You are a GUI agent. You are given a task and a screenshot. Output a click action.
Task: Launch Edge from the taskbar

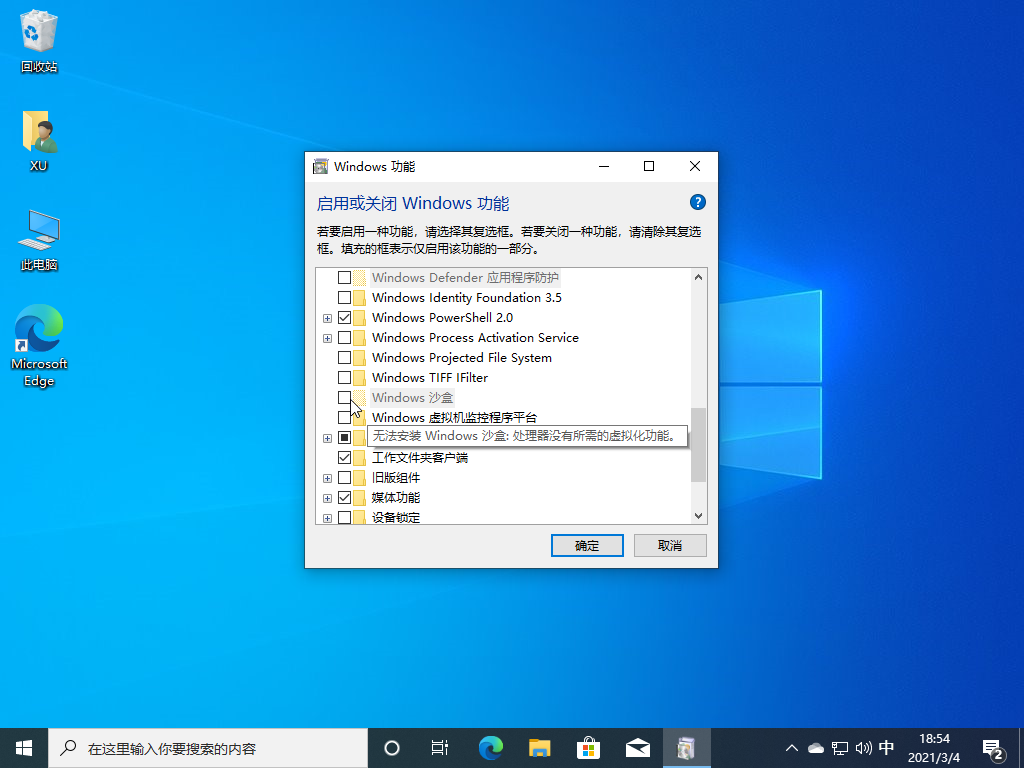click(490, 748)
